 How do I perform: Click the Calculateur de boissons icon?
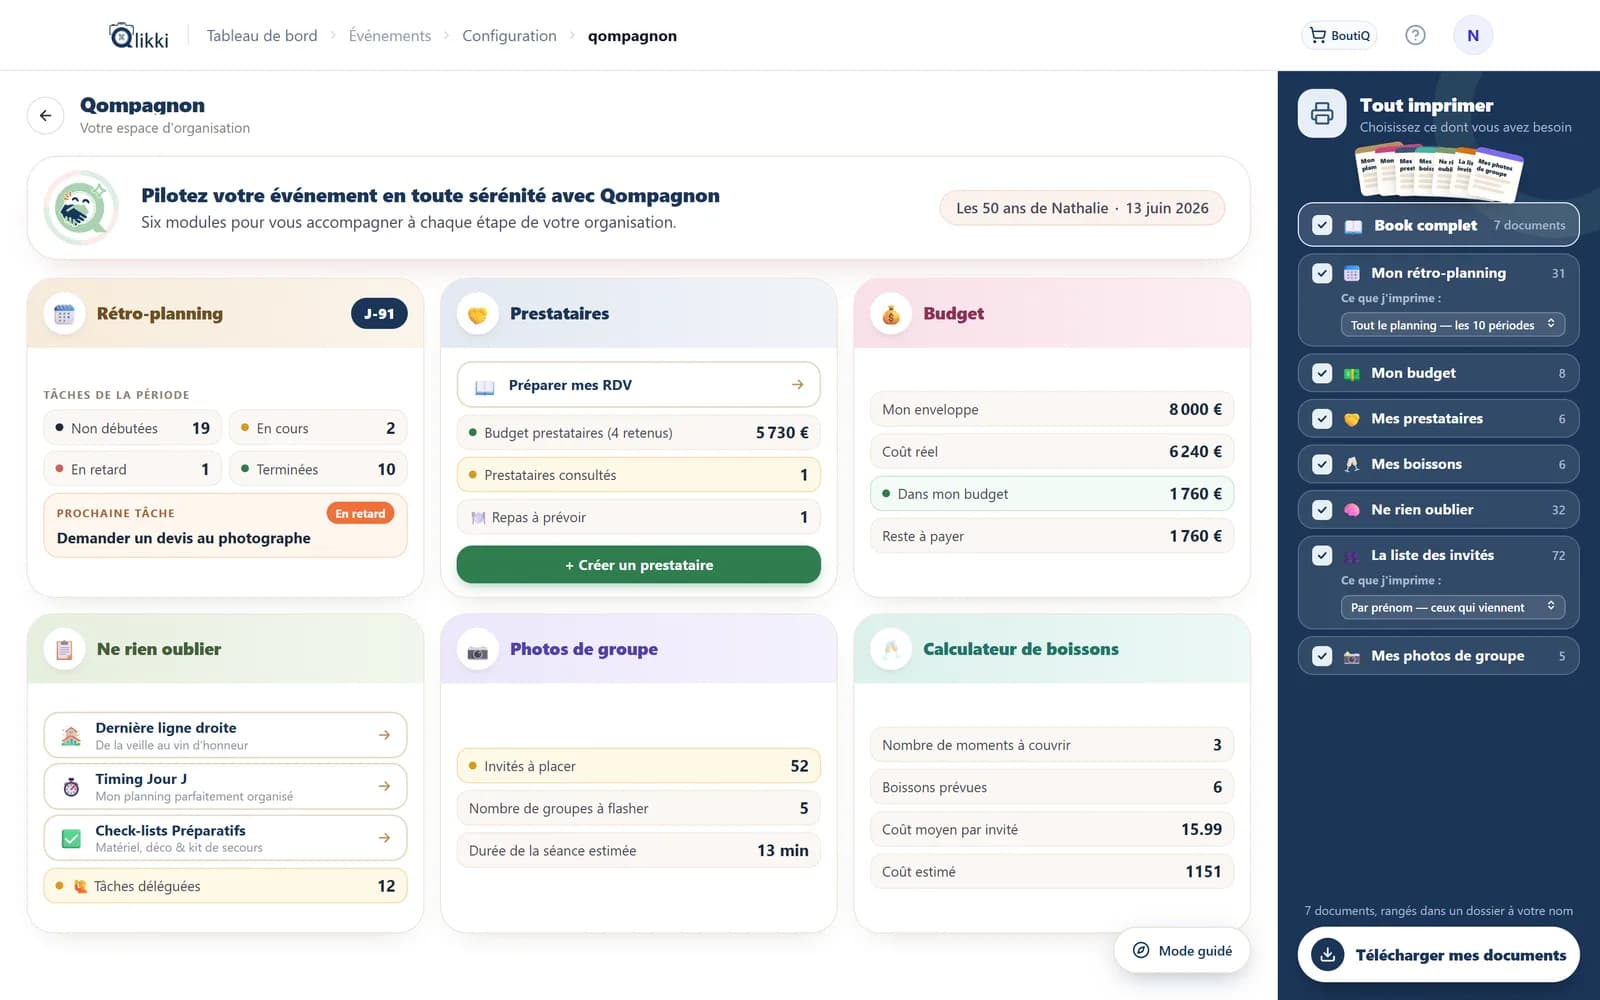pos(890,649)
